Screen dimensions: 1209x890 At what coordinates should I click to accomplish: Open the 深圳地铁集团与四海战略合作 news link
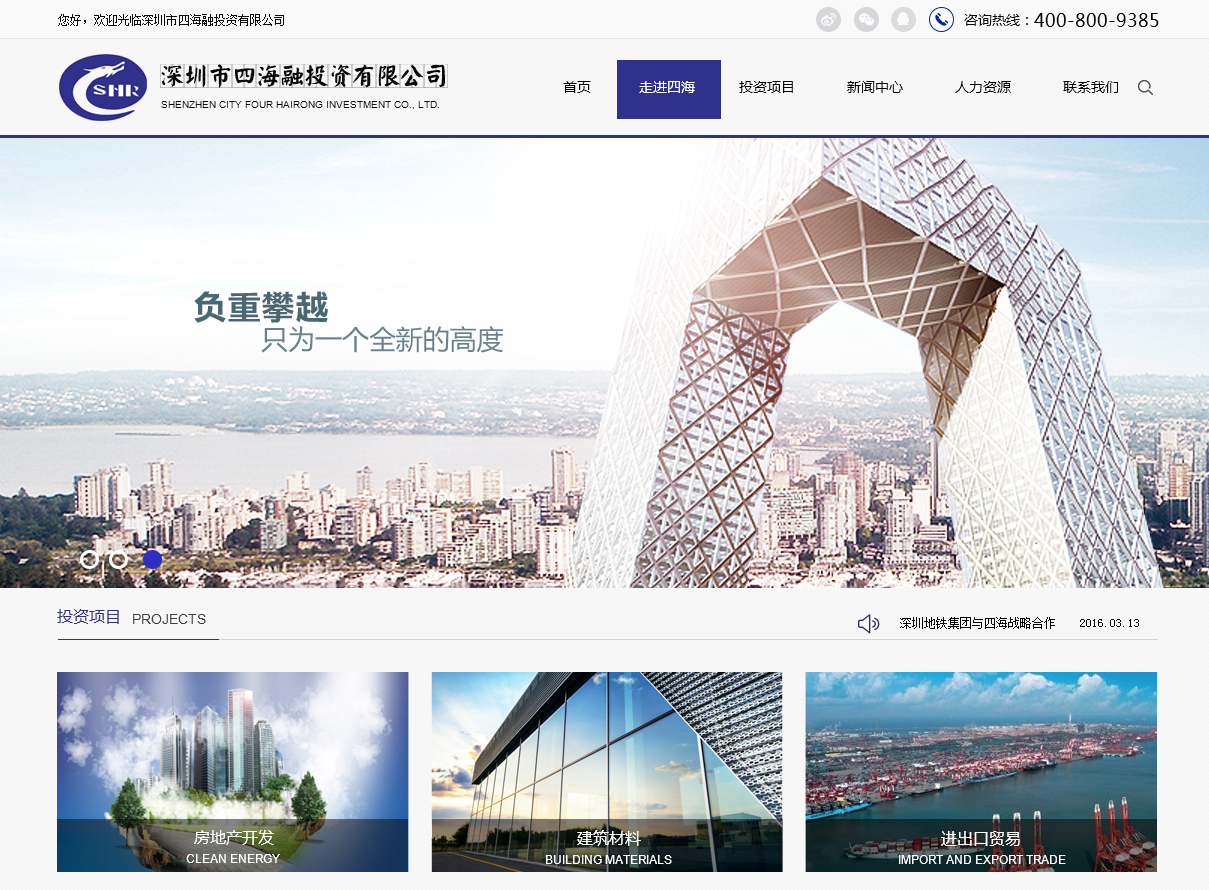click(977, 624)
